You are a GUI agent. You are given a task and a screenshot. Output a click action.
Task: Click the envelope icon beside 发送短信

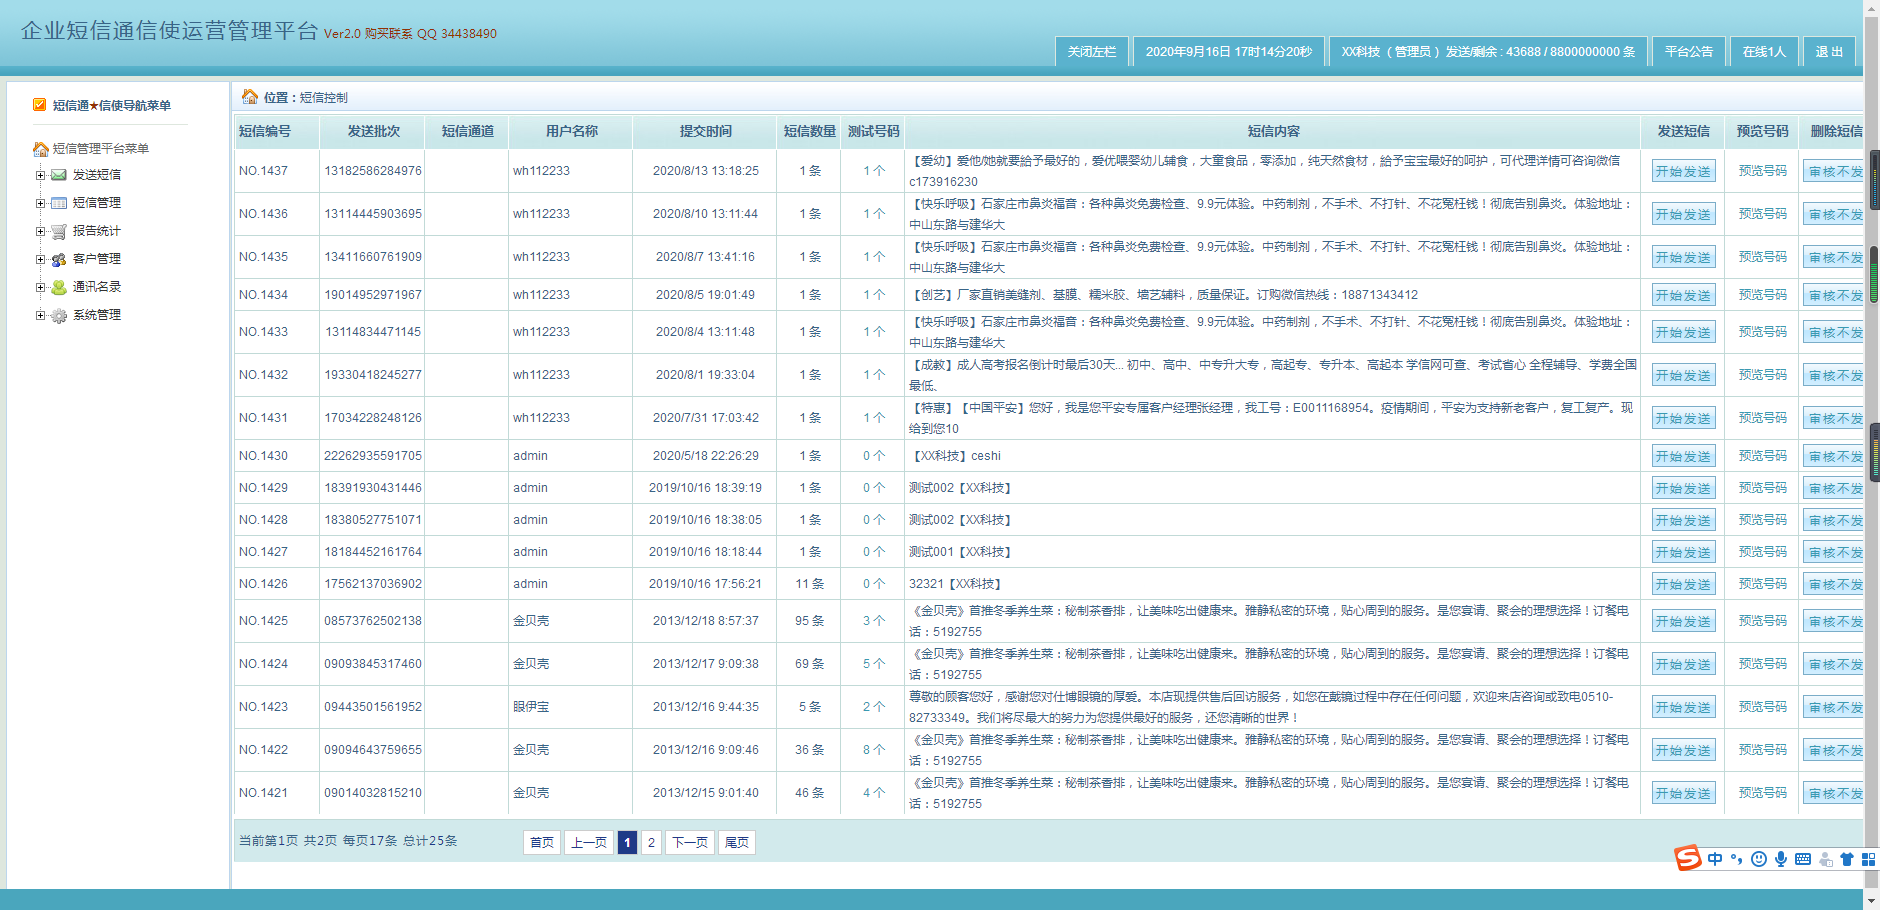point(59,175)
